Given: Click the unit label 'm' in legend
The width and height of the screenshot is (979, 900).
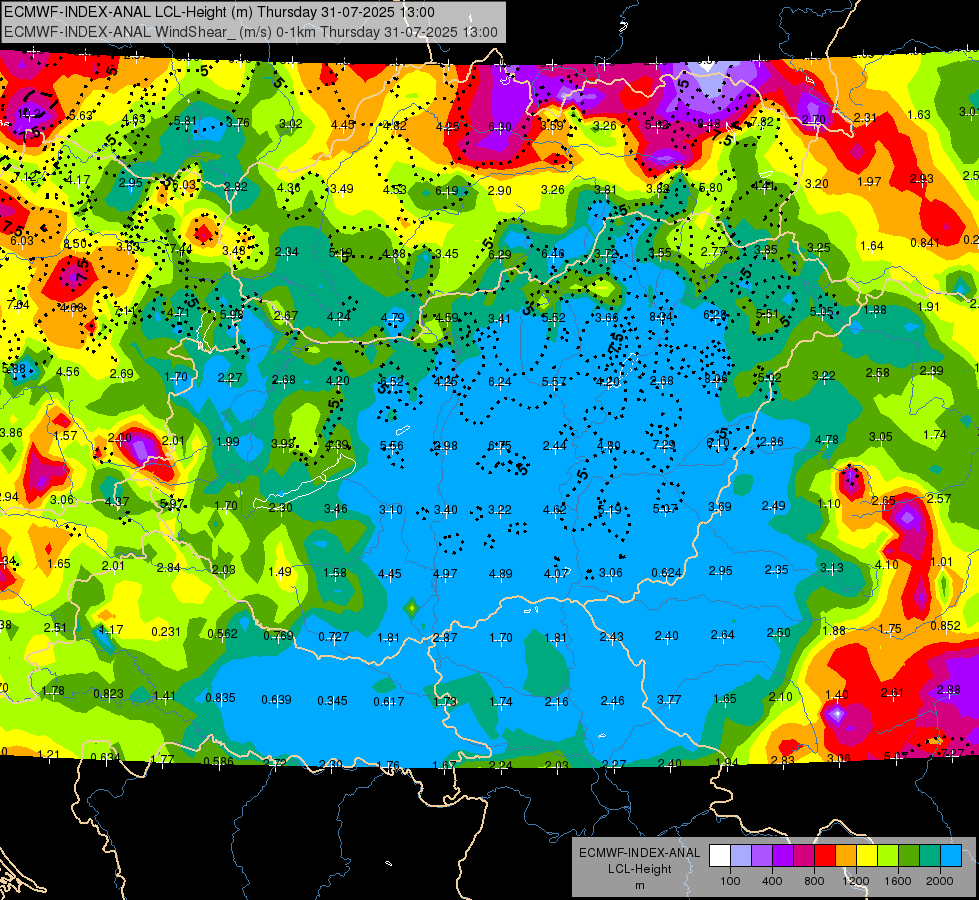Looking at the screenshot, I should pyautogui.click(x=639, y=885).
